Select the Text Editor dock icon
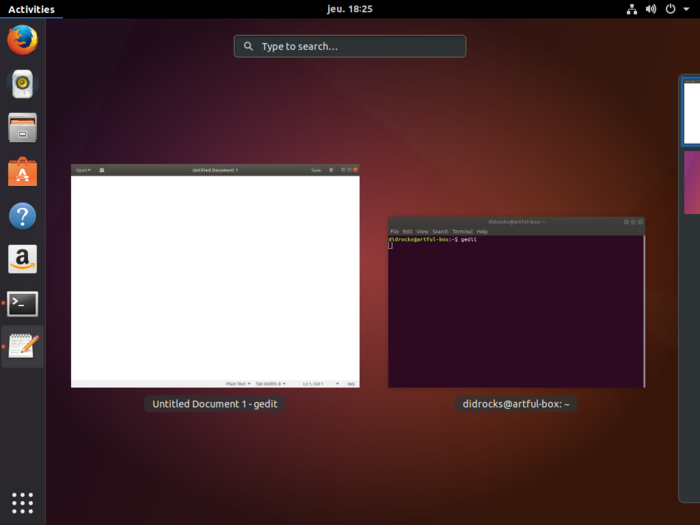 tap(22, 347)
